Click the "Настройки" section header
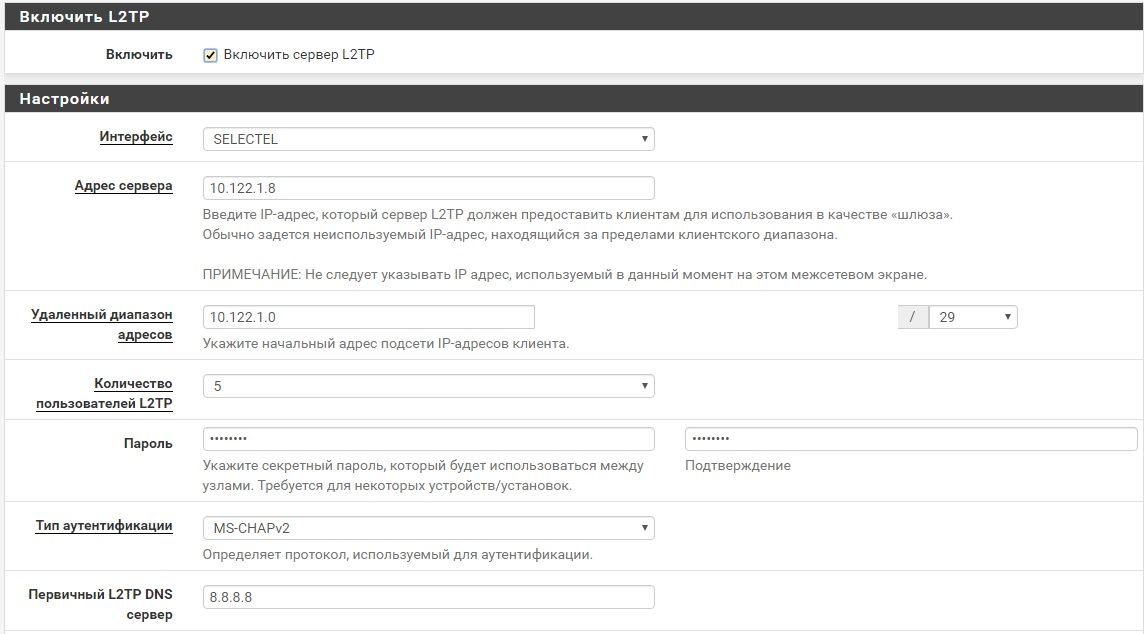1144x634 pixels. coord(65,99)
